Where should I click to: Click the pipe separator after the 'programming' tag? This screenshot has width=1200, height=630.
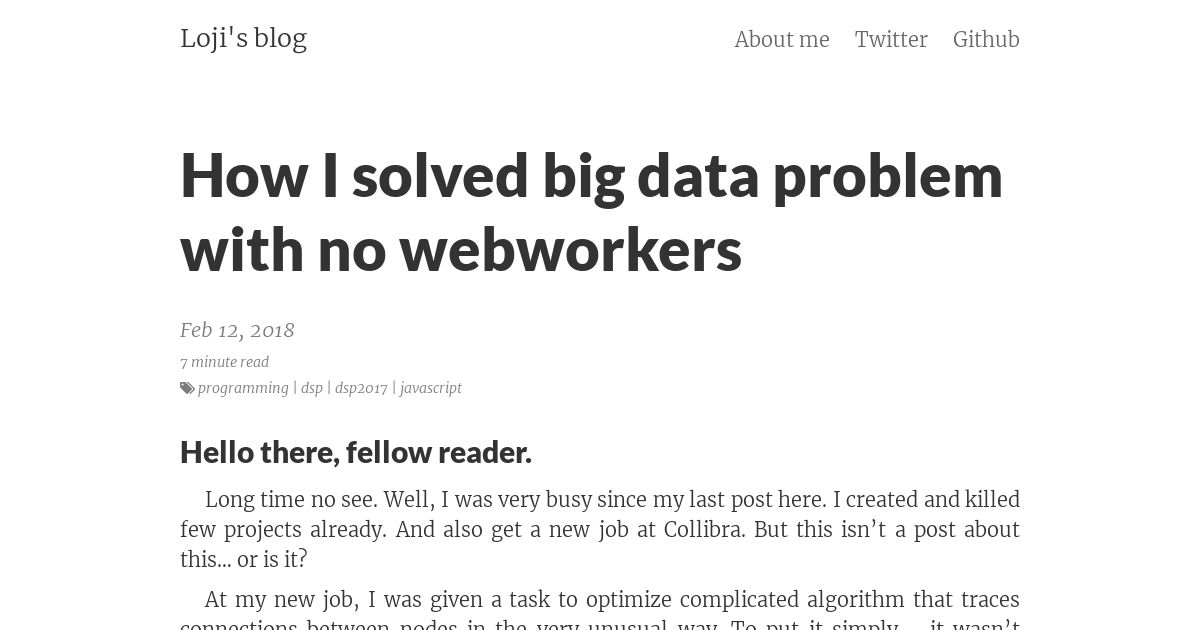pos(295,388)
